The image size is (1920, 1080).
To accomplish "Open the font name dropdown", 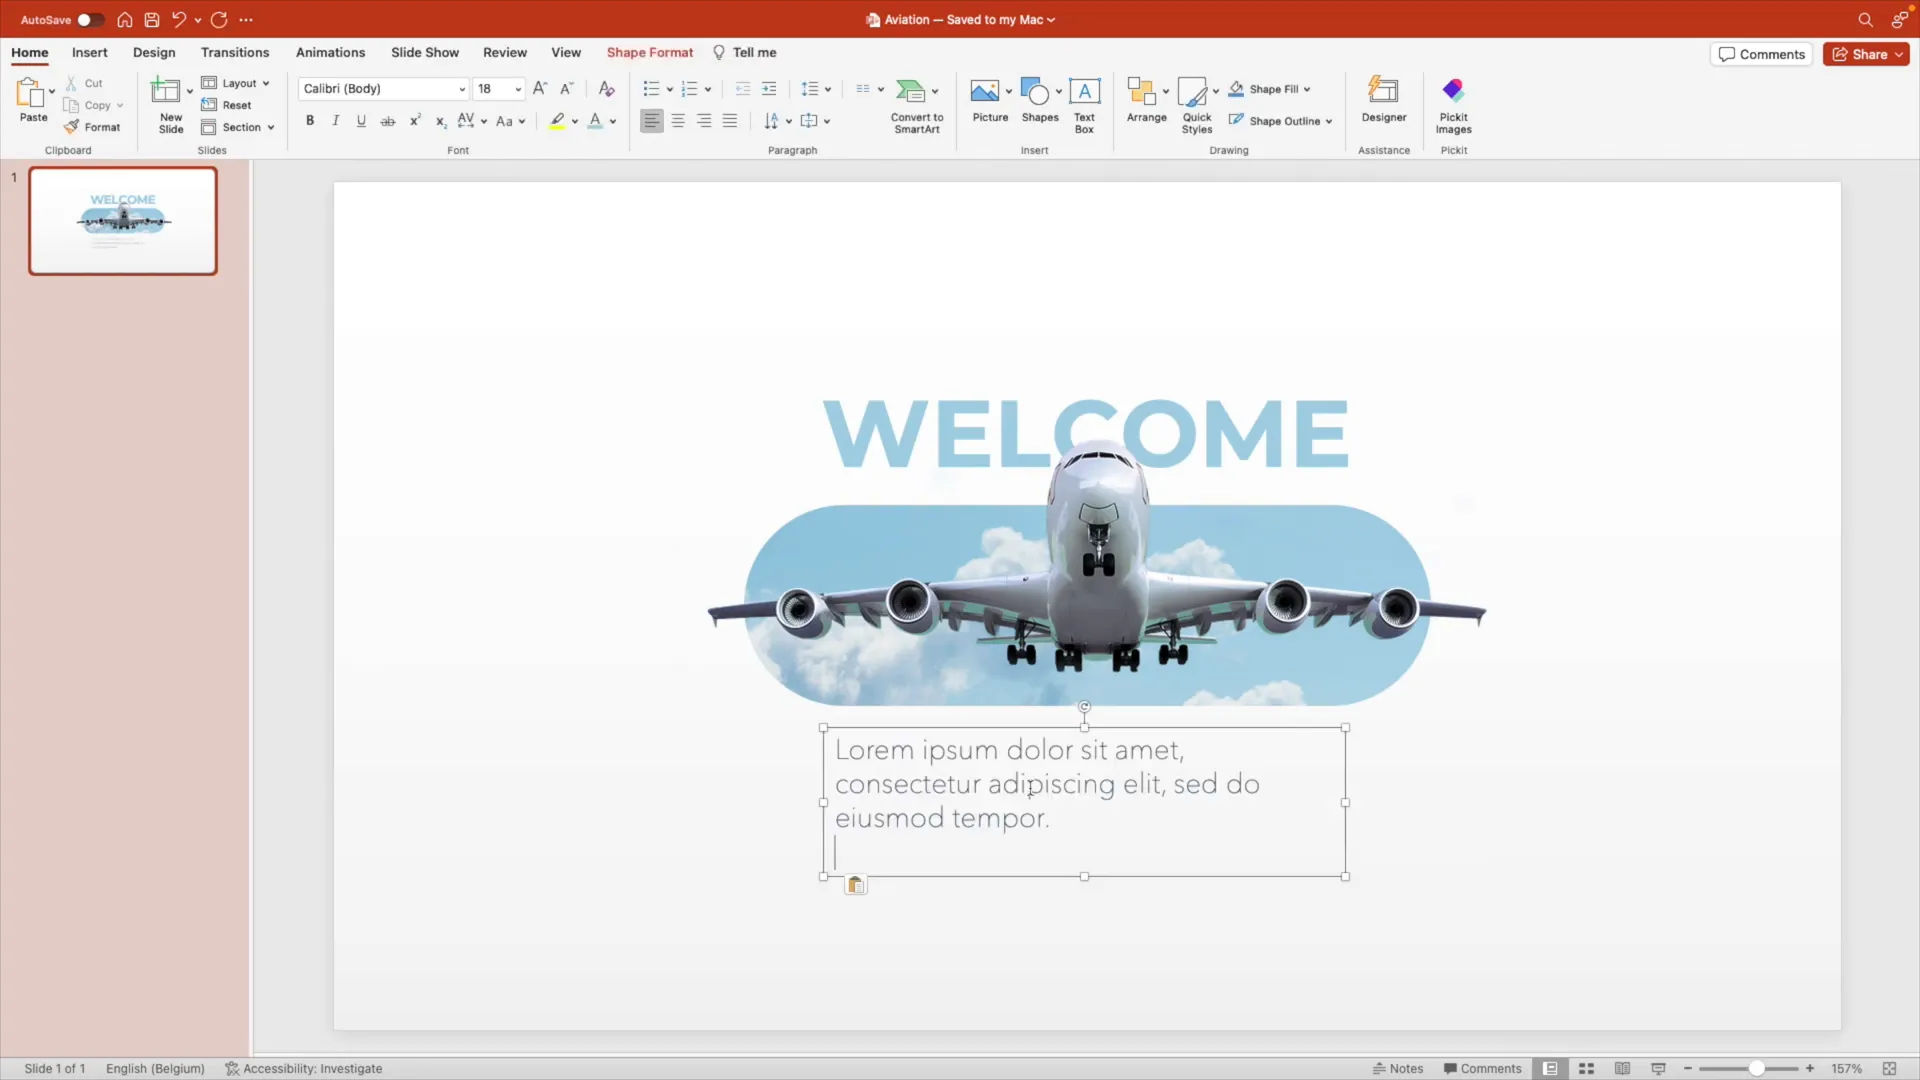I will 462,89.
